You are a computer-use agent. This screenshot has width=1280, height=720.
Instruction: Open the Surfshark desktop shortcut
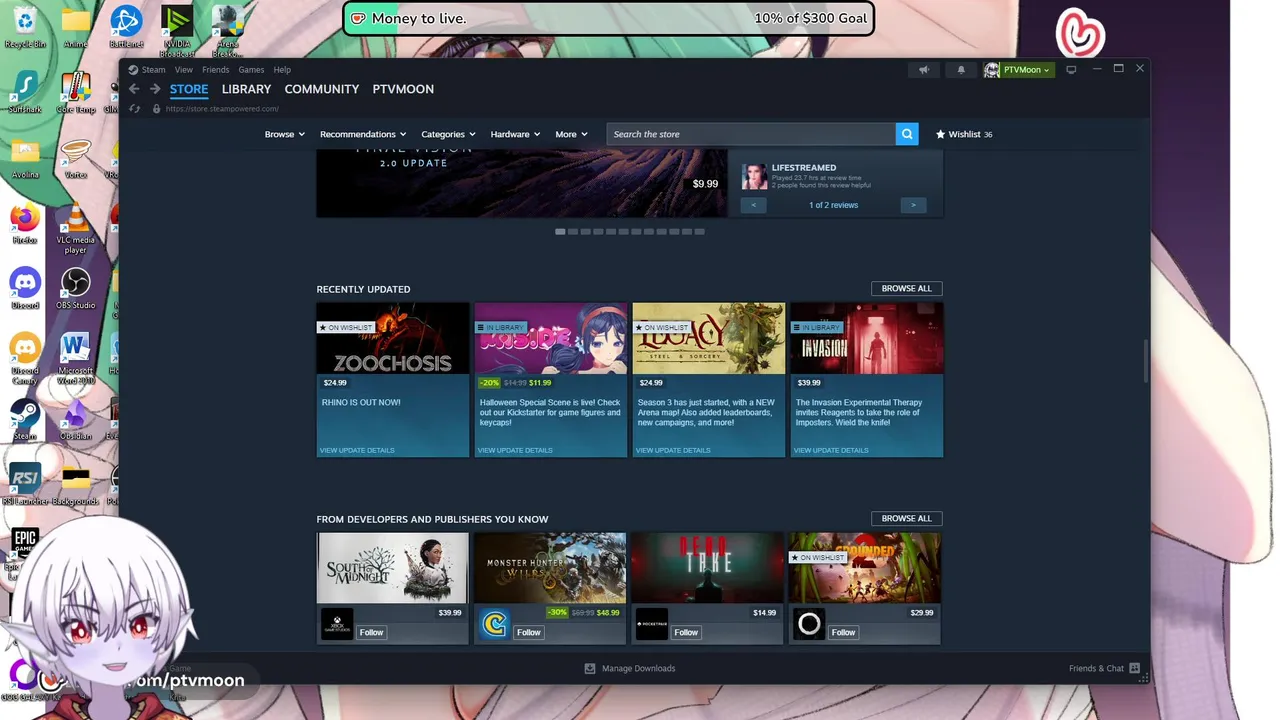click(25, 91)
